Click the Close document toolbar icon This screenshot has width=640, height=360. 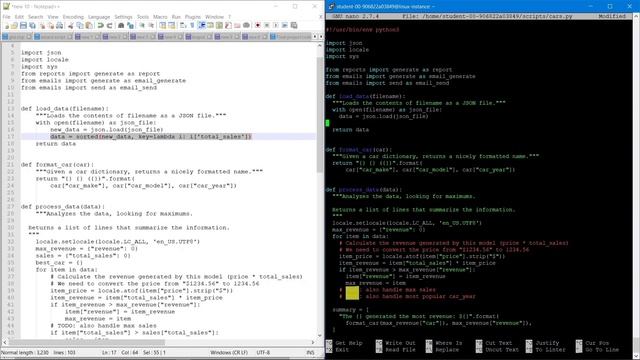click(x=42, y=25)
